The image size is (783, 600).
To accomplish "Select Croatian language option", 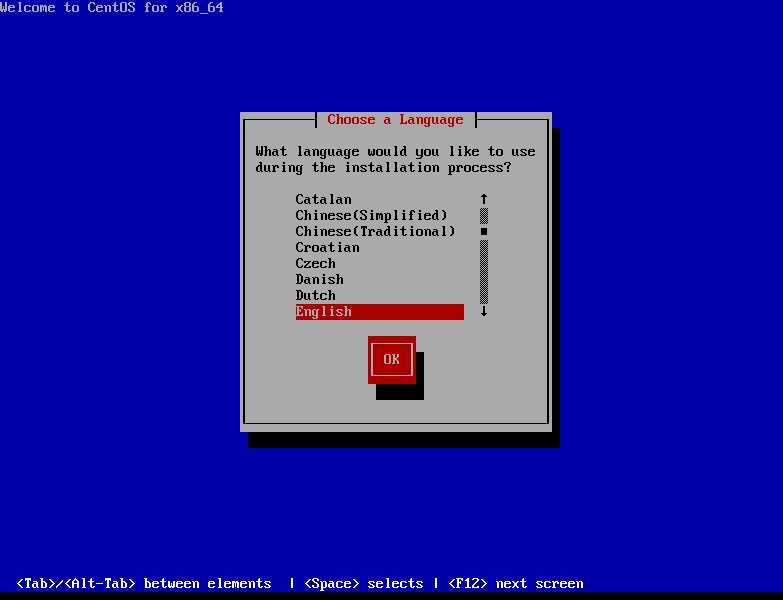I will [380, 247].
